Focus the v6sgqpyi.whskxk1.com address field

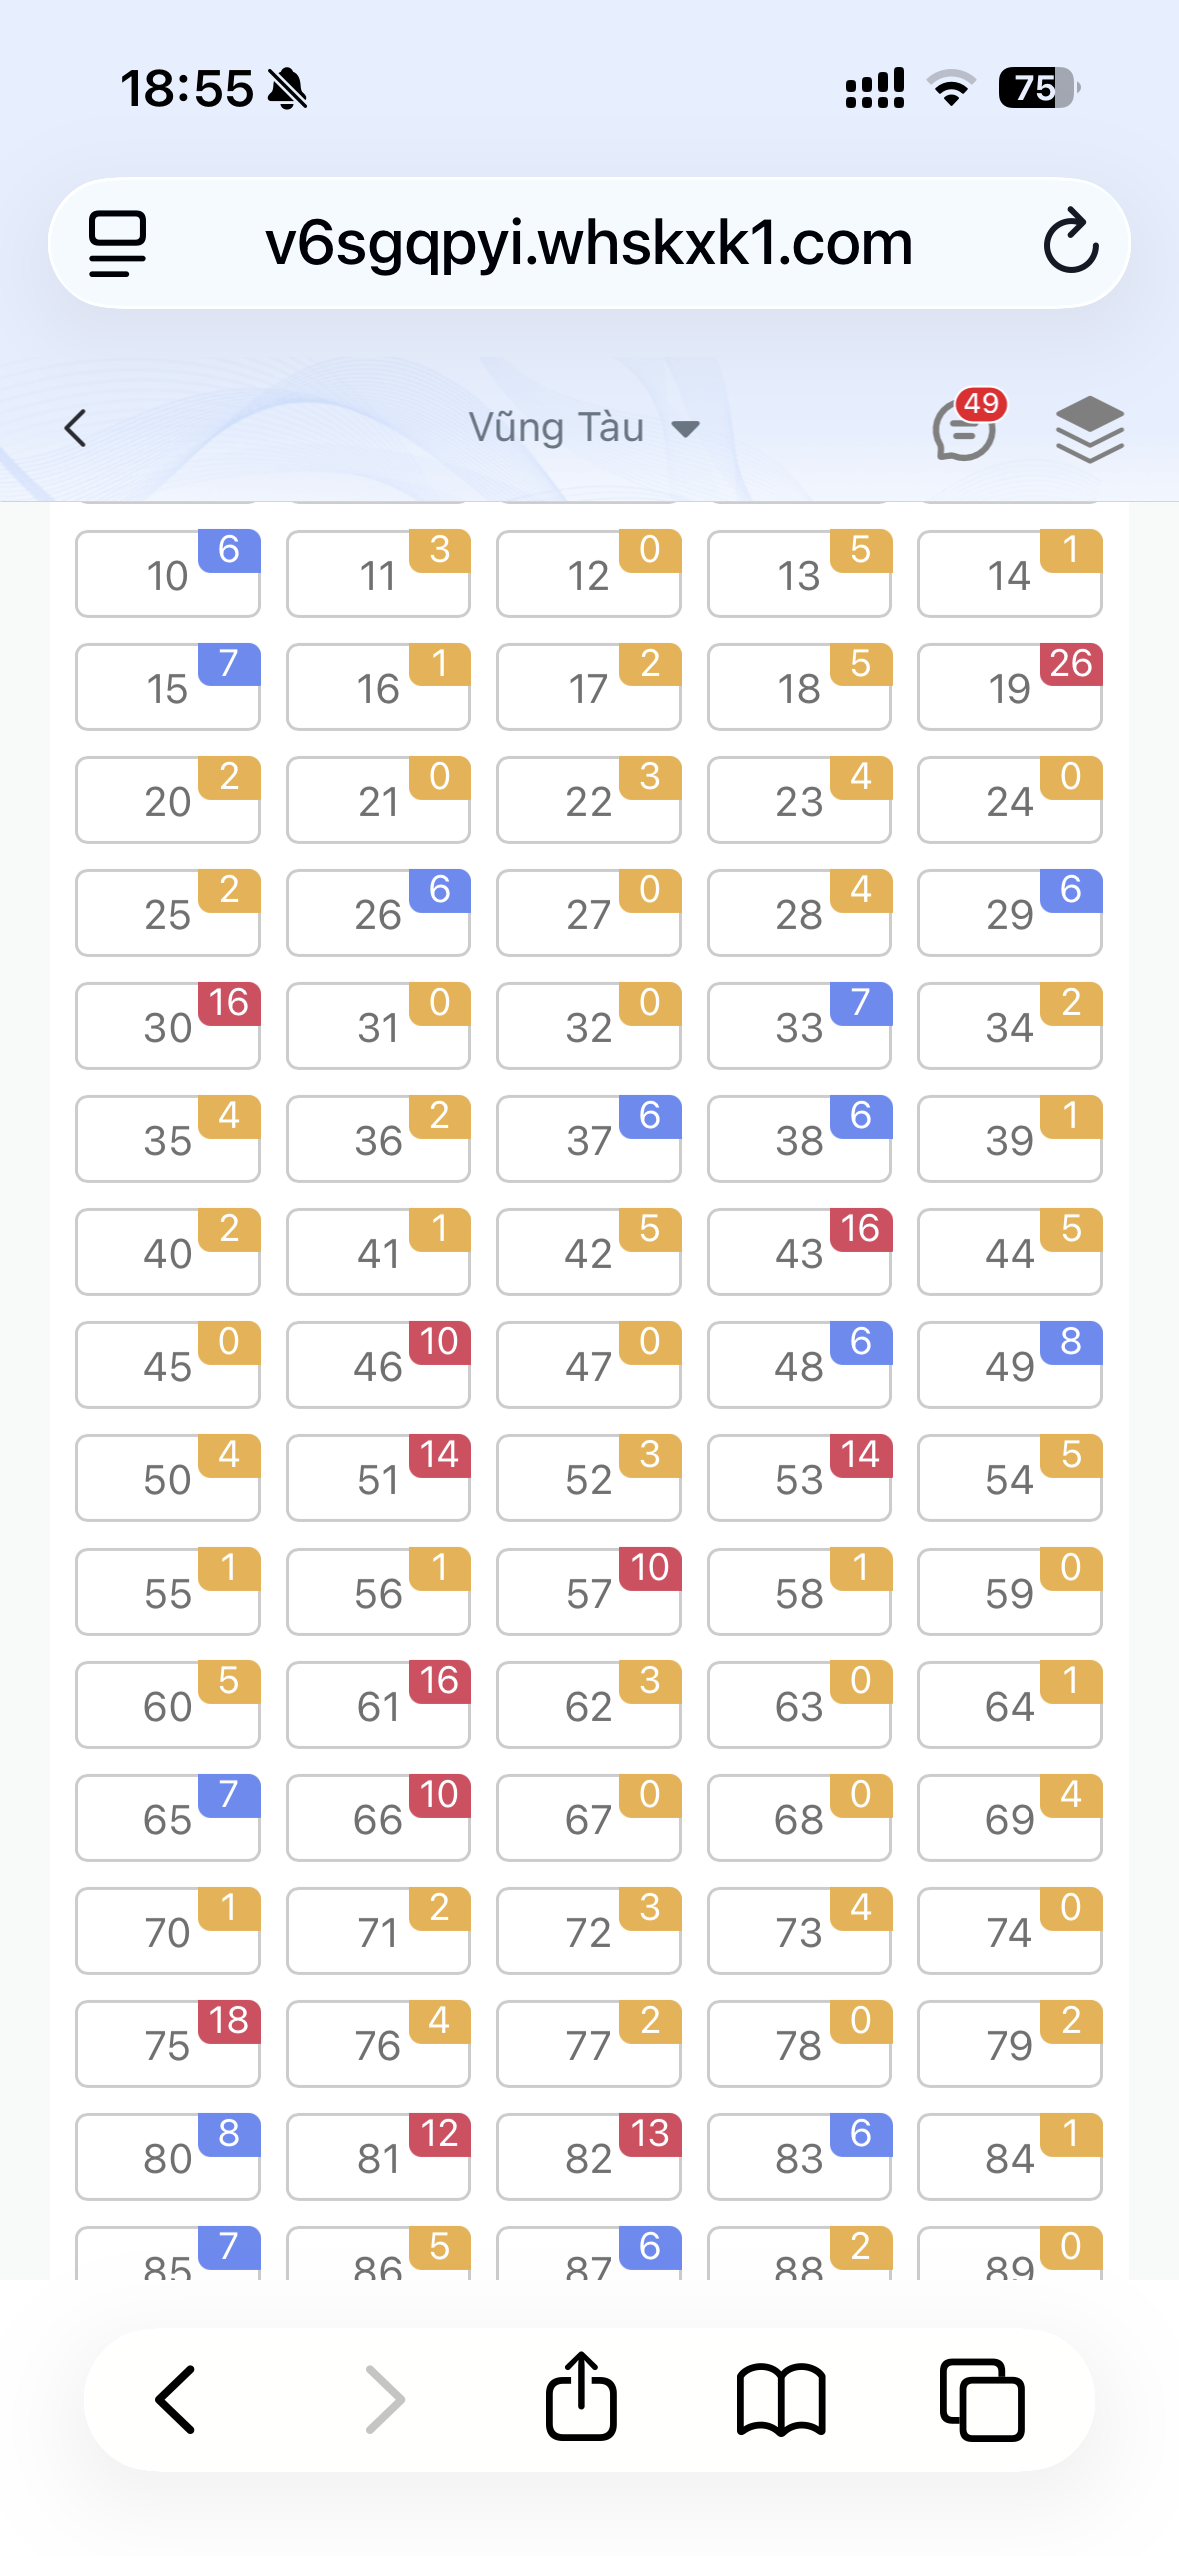click(x=589, y=243)
